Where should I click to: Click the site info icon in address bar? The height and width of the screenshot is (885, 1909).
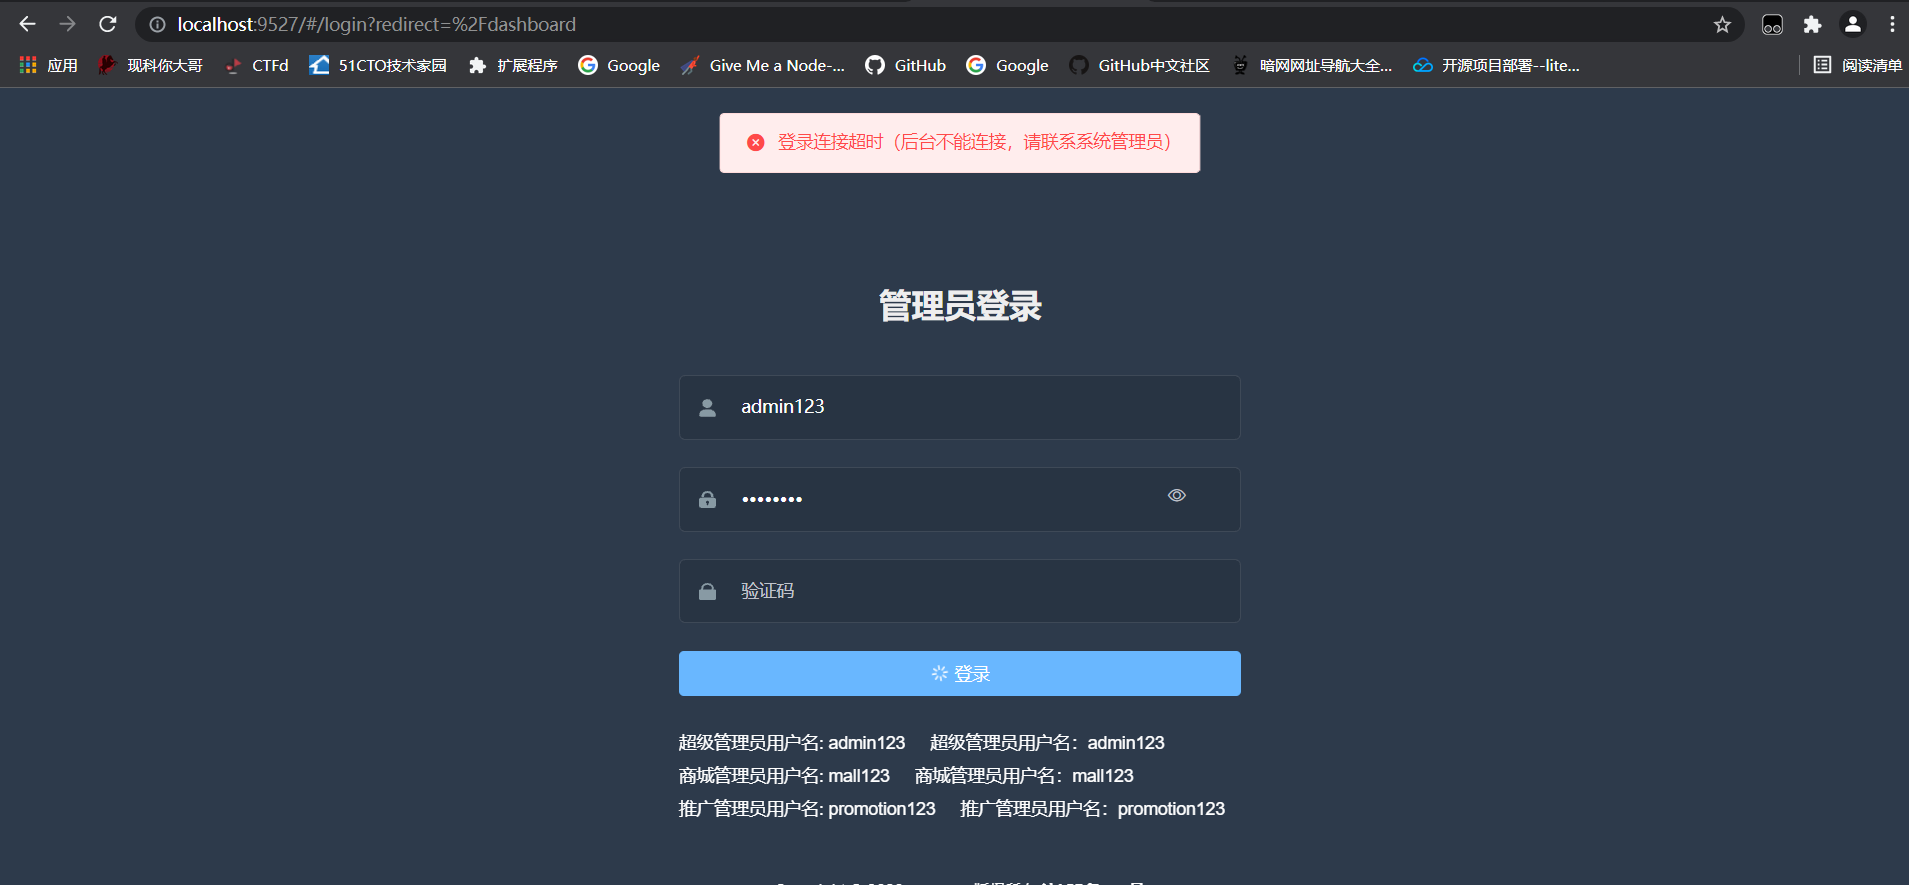coord(157,25)
